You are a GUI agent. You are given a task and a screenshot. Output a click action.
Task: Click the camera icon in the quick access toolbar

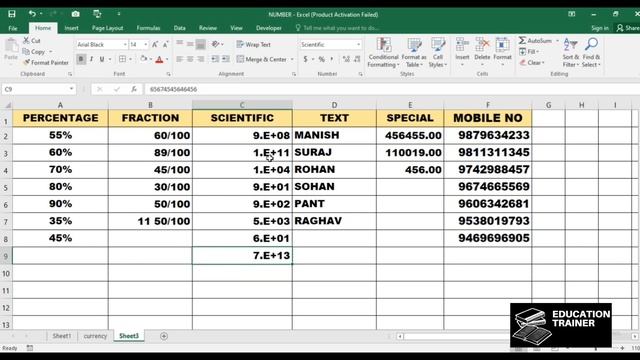(x=76, y=14)
